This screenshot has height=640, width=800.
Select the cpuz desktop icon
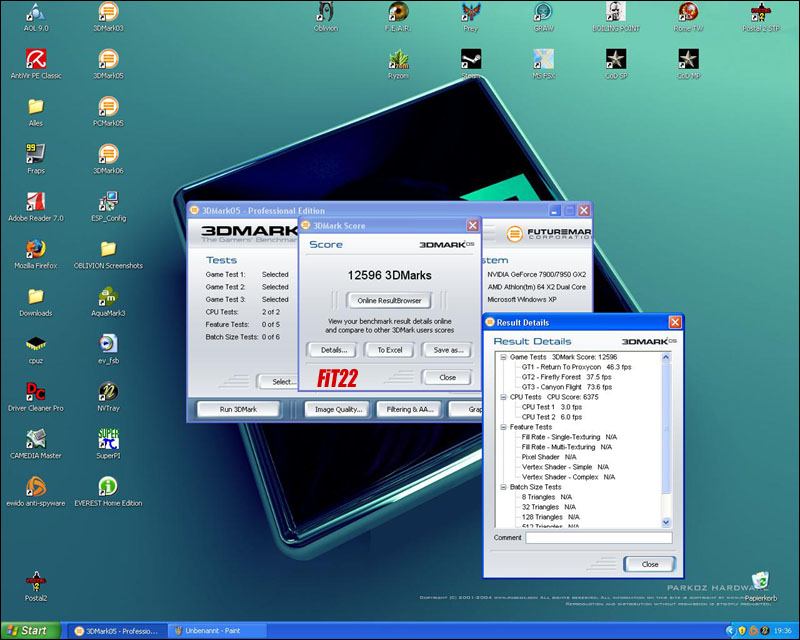tap(36, 349)
